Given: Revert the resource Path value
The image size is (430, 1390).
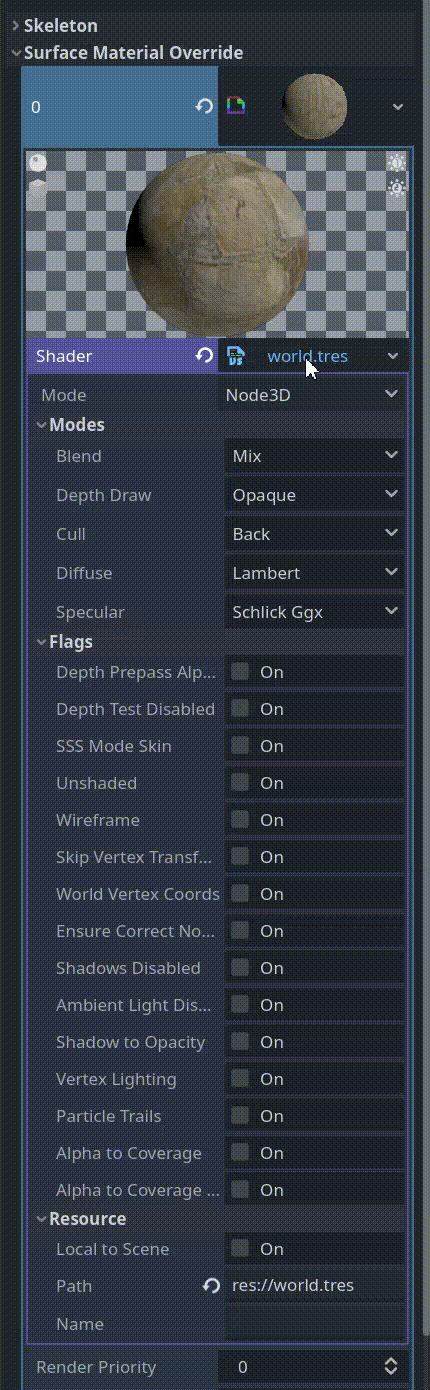Looking at the screenshot, I should click(211, 1286).
